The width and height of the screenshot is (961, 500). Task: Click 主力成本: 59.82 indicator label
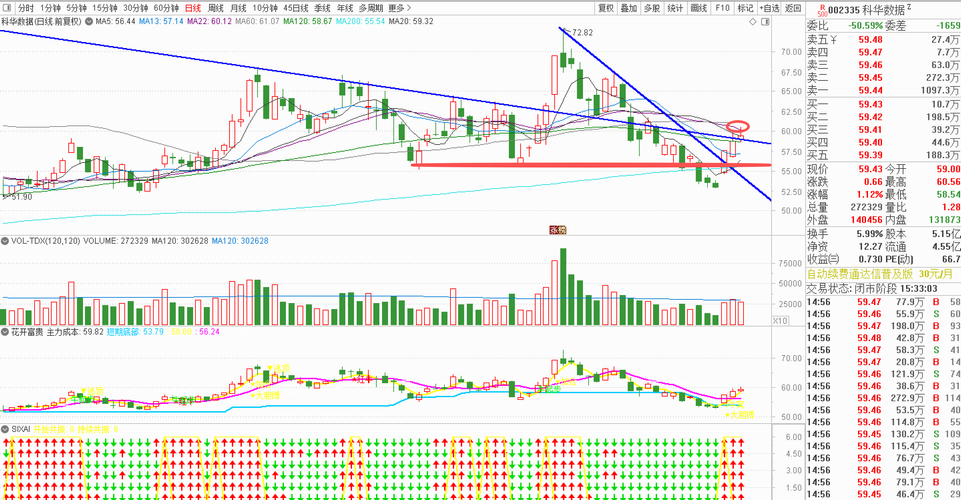[75, 331]
